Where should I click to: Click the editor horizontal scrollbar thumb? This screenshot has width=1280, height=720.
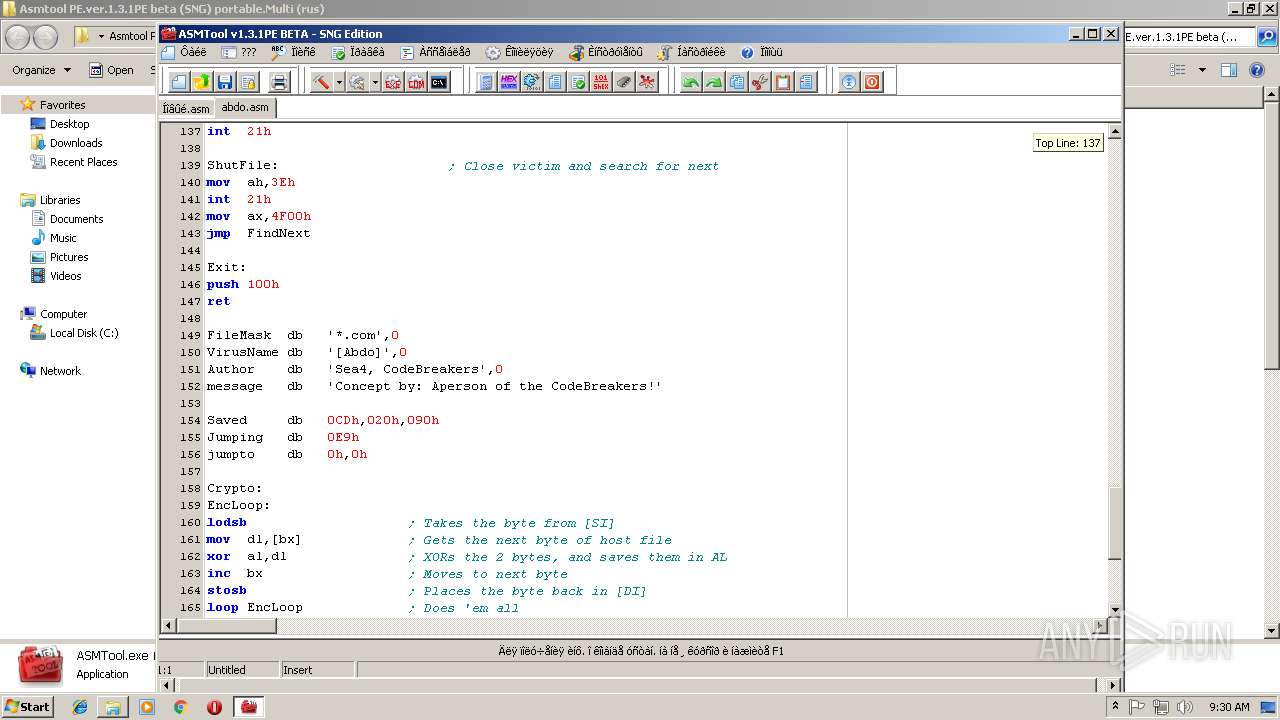pos(226,626)
